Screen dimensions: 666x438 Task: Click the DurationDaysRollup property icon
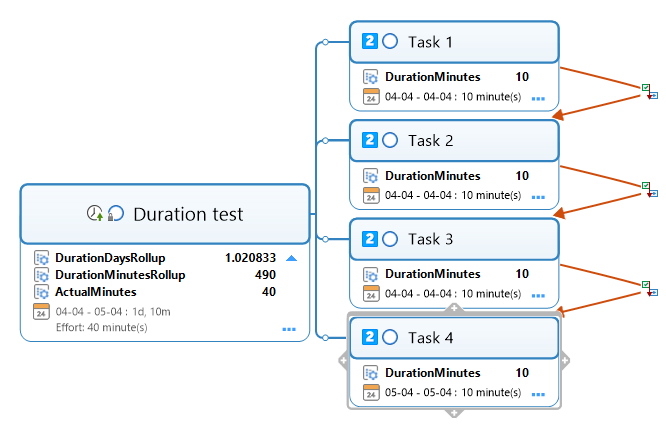[42, 258]
